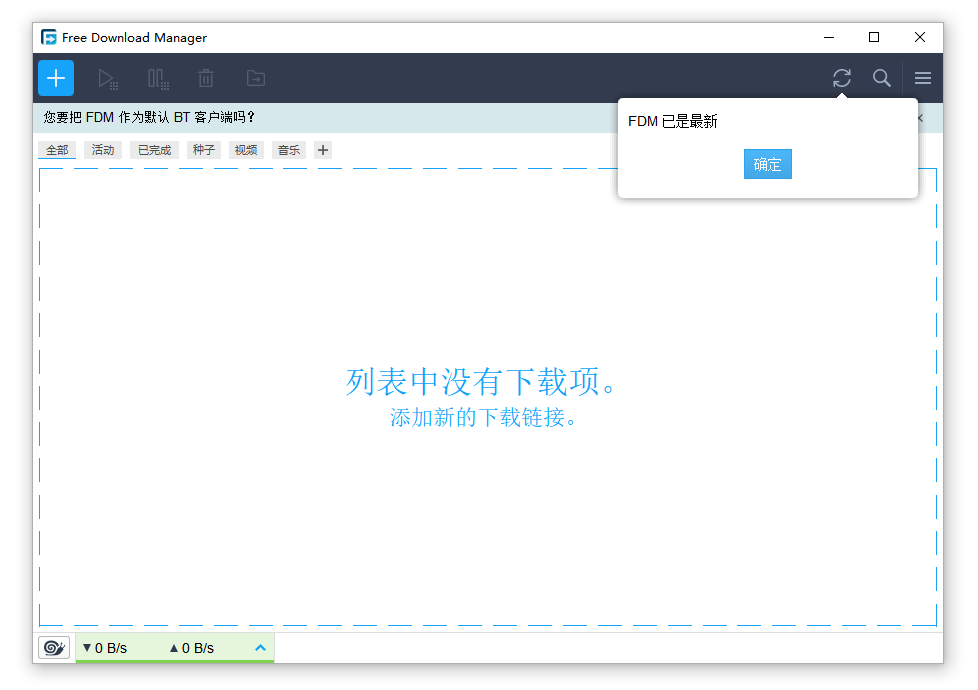
Task: Click the download speed 0 B/s display
Action: [x=106, y=647]
